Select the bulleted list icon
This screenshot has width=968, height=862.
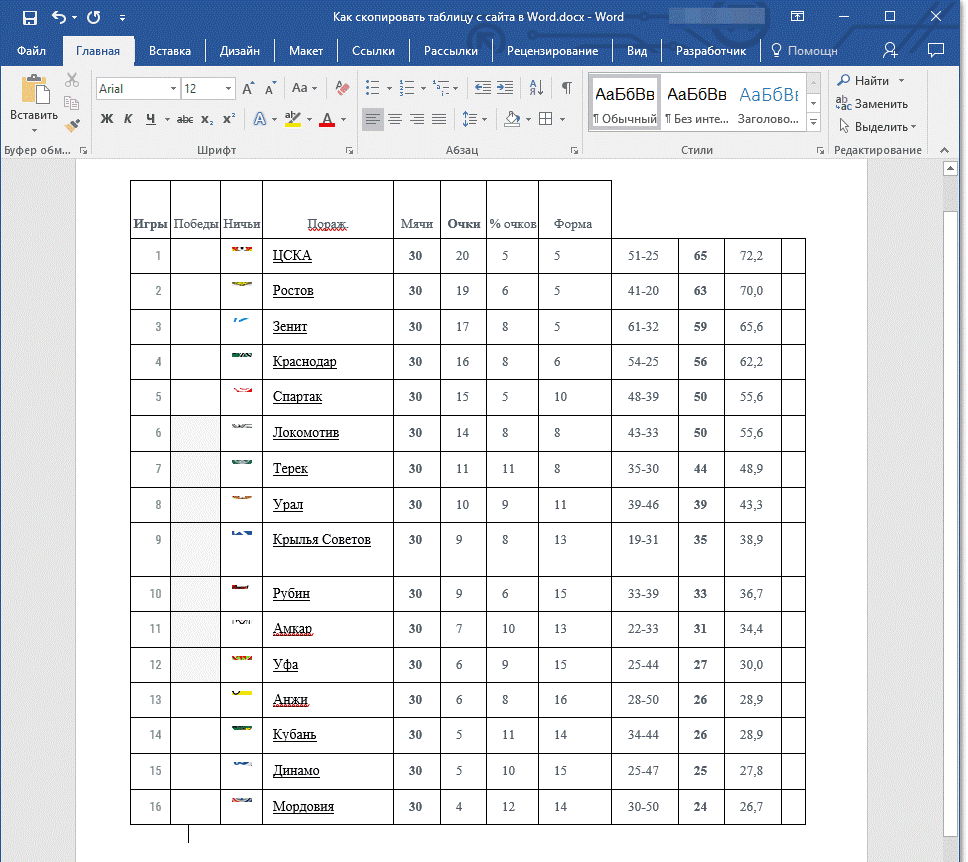(x=372, y=88)
